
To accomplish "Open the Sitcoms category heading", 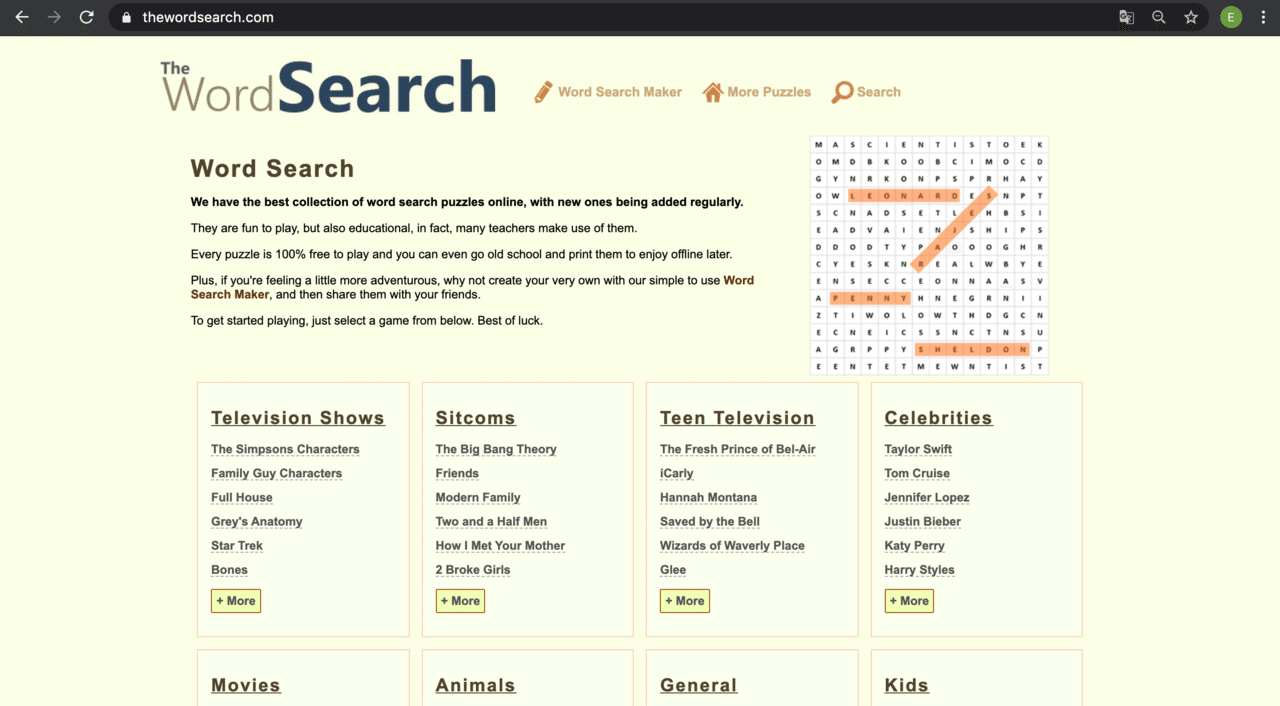I will 476,418.
